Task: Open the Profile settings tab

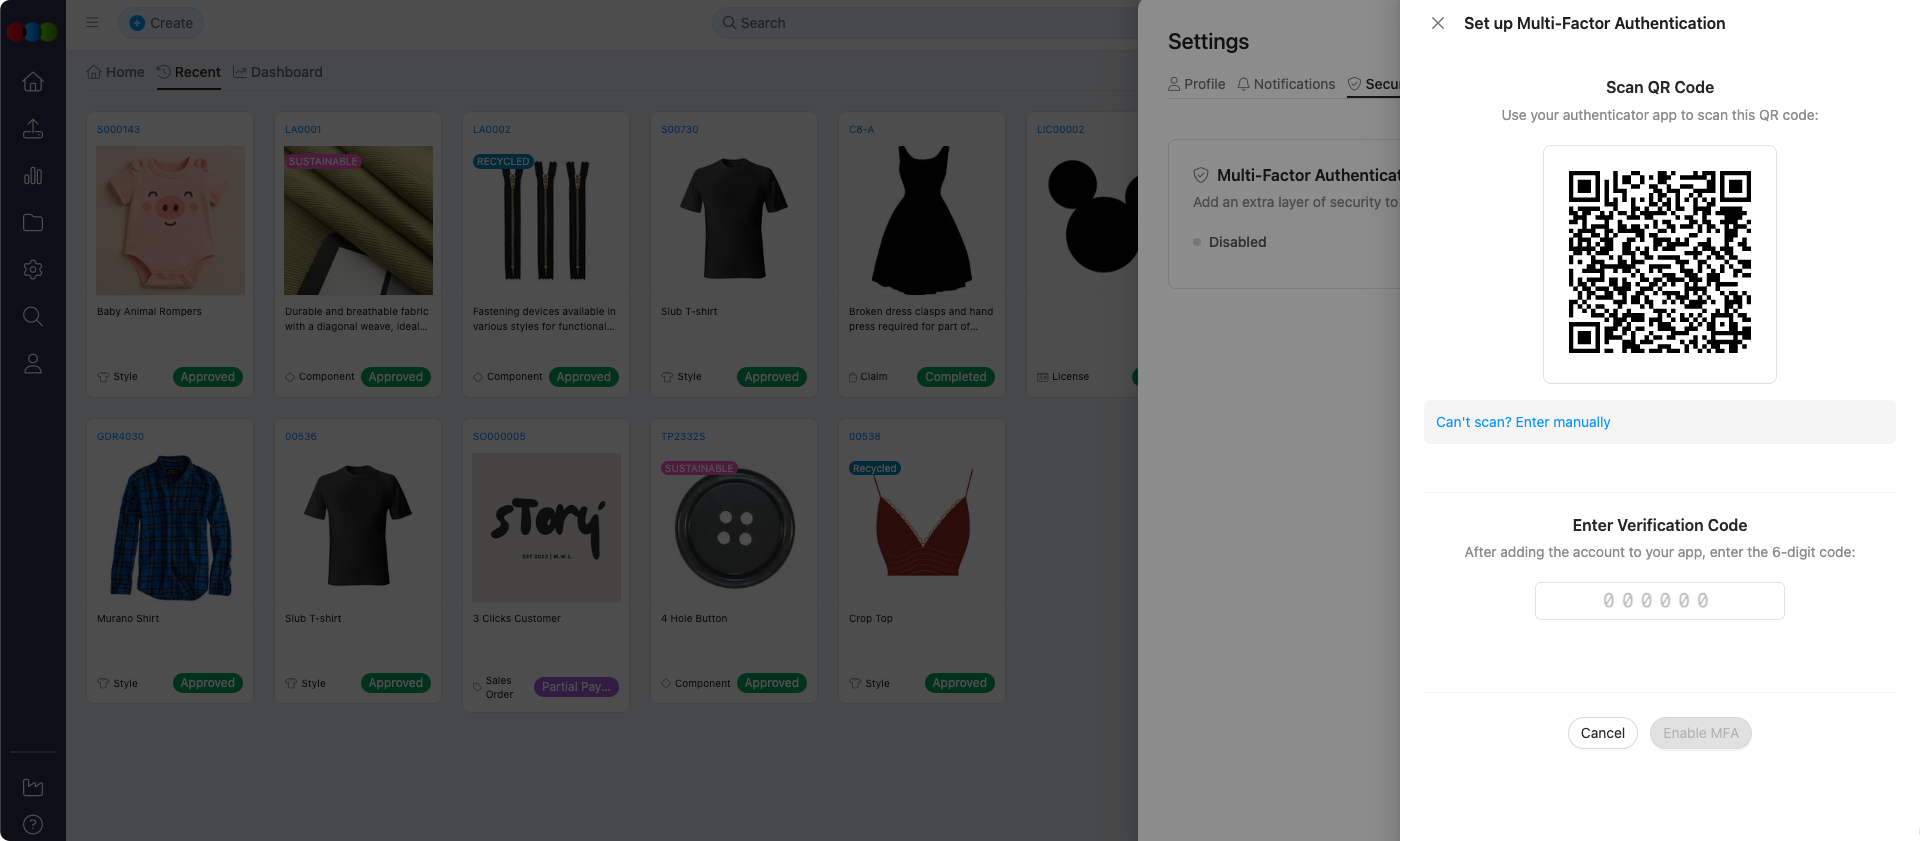Action: [1197, 84]
